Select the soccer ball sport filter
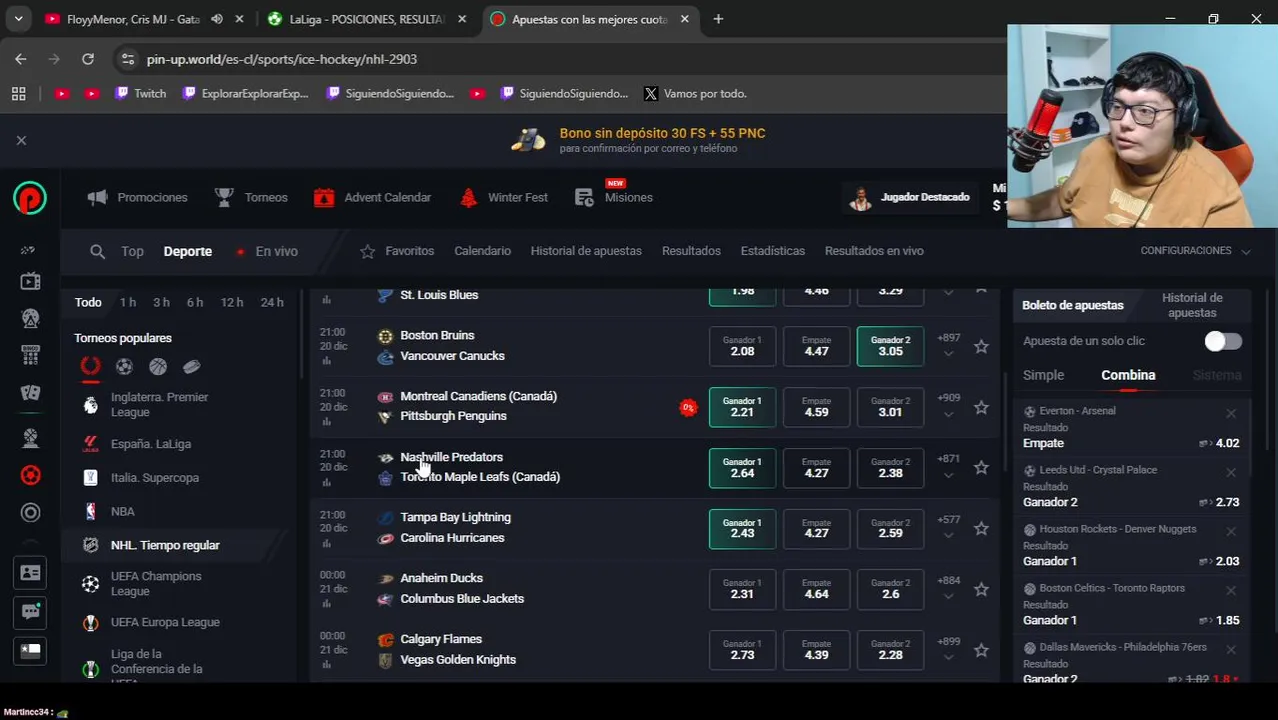Viewport: 1278px width, 720px height. pos(124,367)
